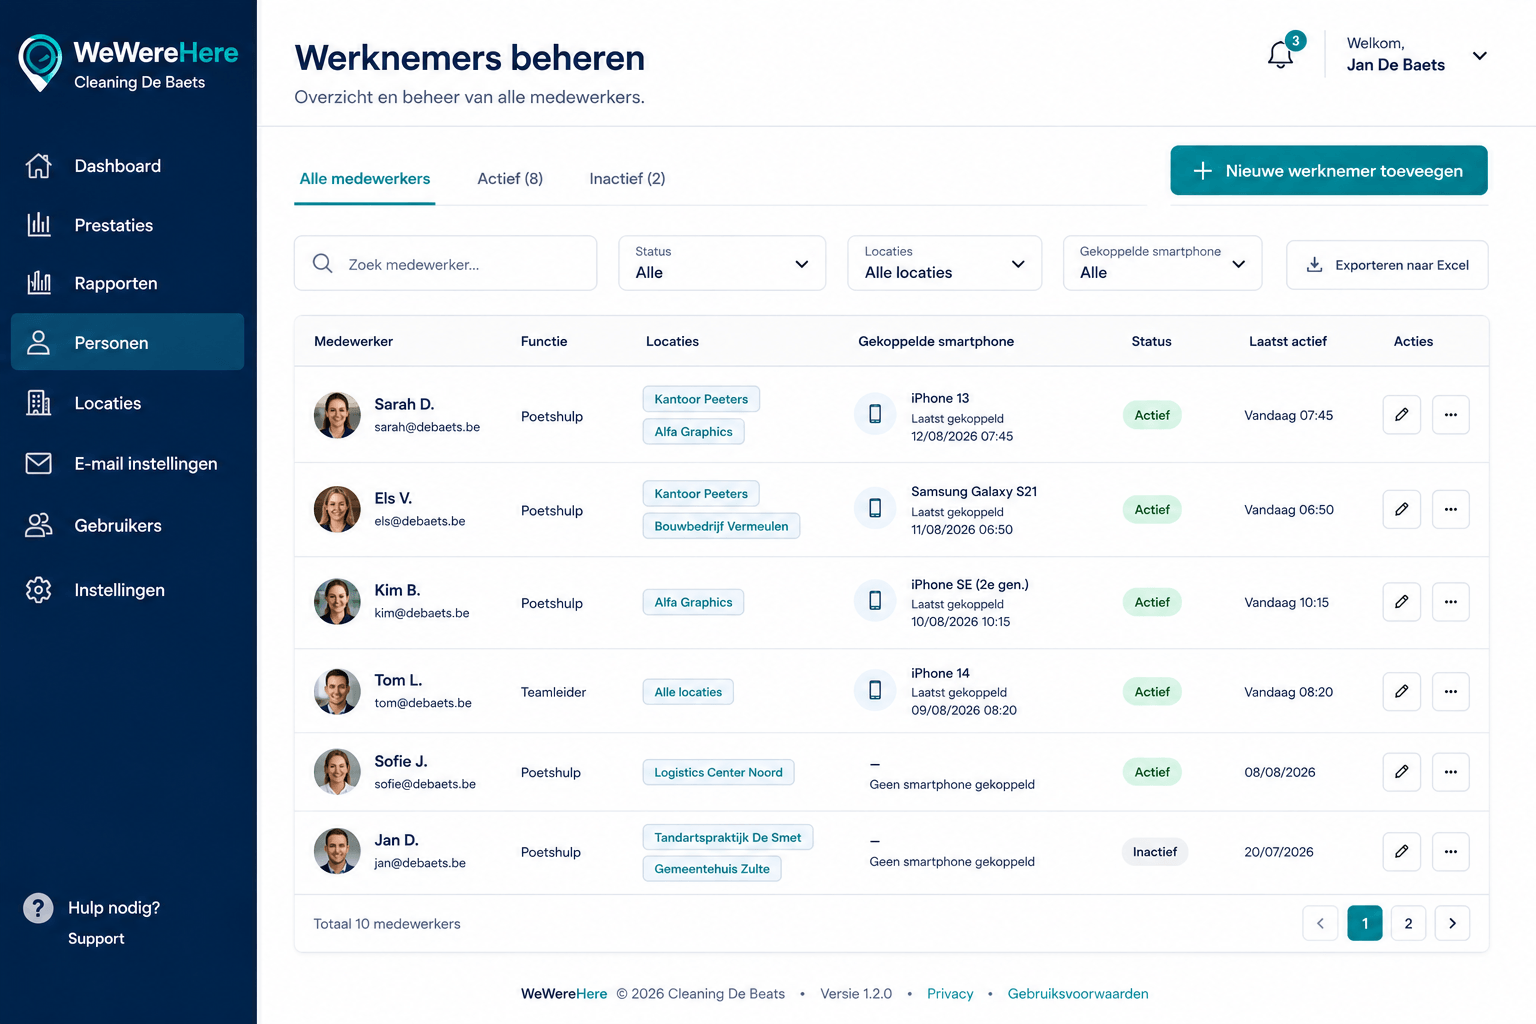Open the Gekoppelde smartphone filter dropdown
This screenshot has height=1024, width=1536.
tap(1162, 263)
